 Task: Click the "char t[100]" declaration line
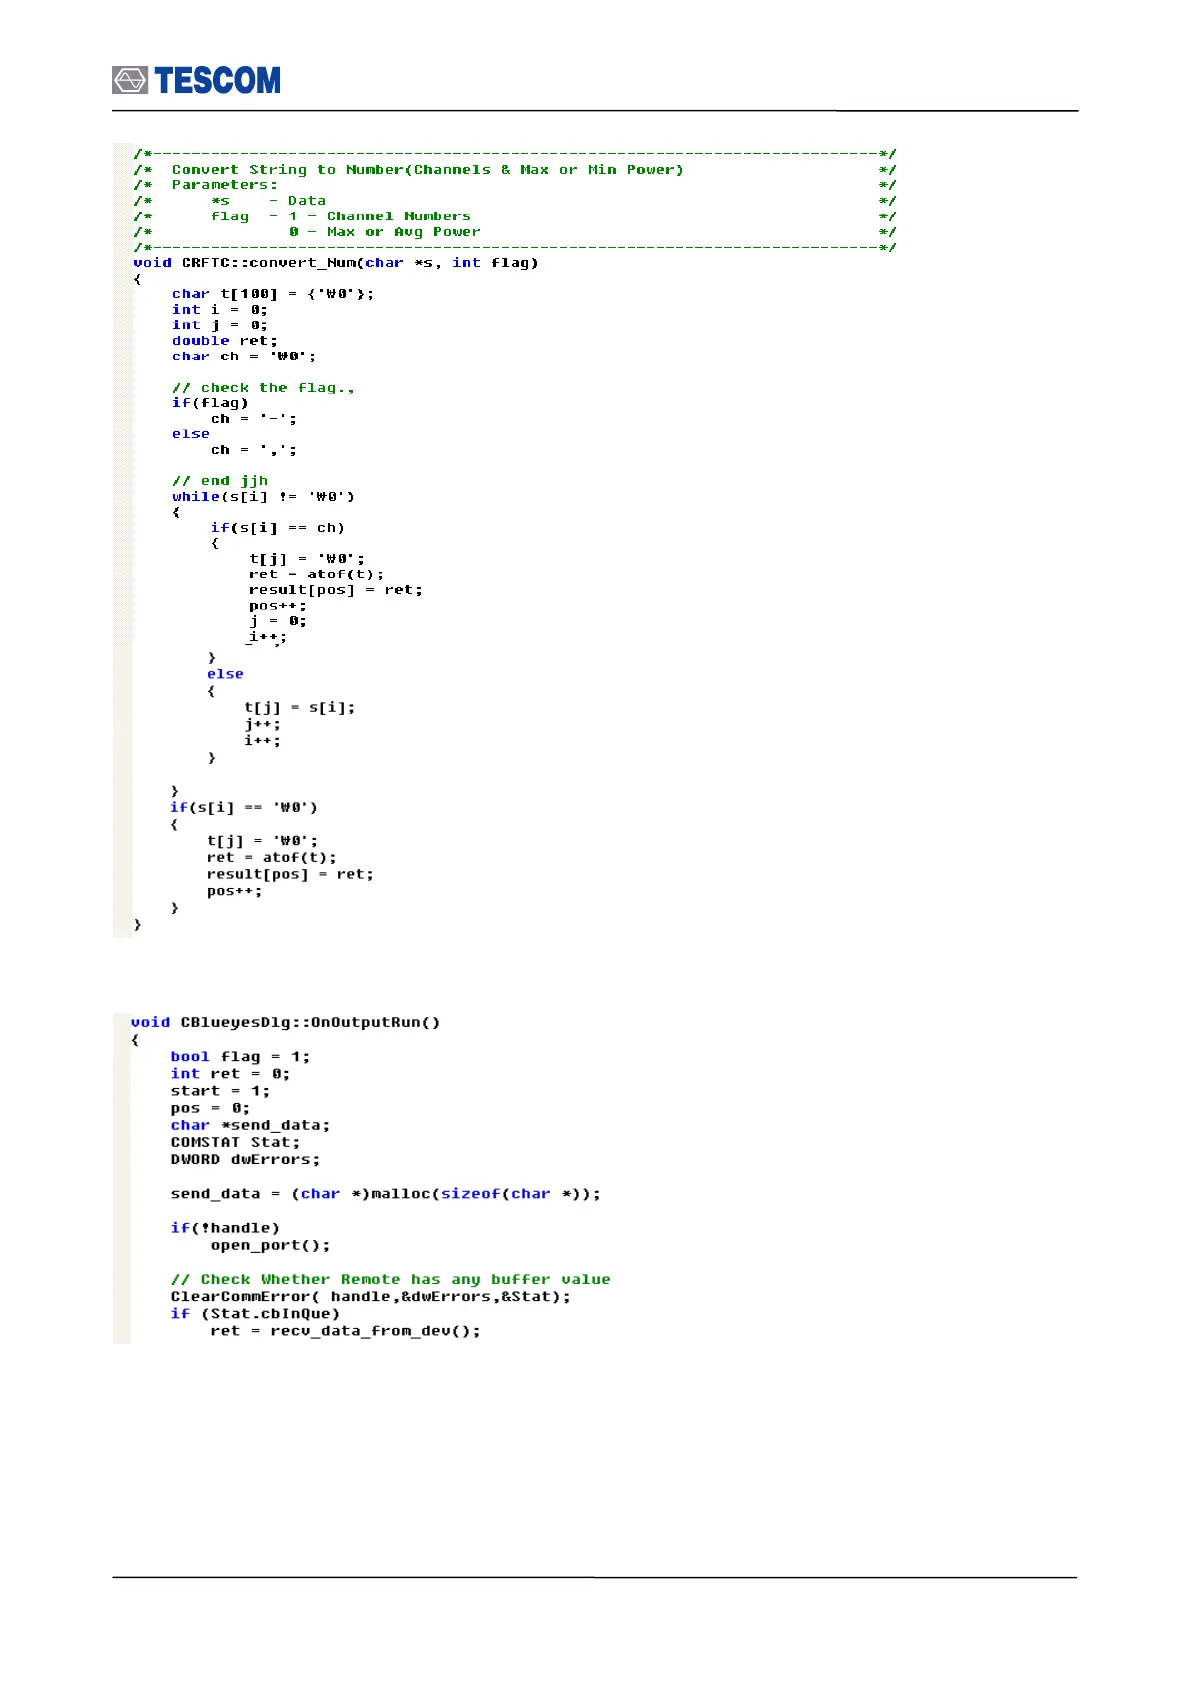pos(272,294)
